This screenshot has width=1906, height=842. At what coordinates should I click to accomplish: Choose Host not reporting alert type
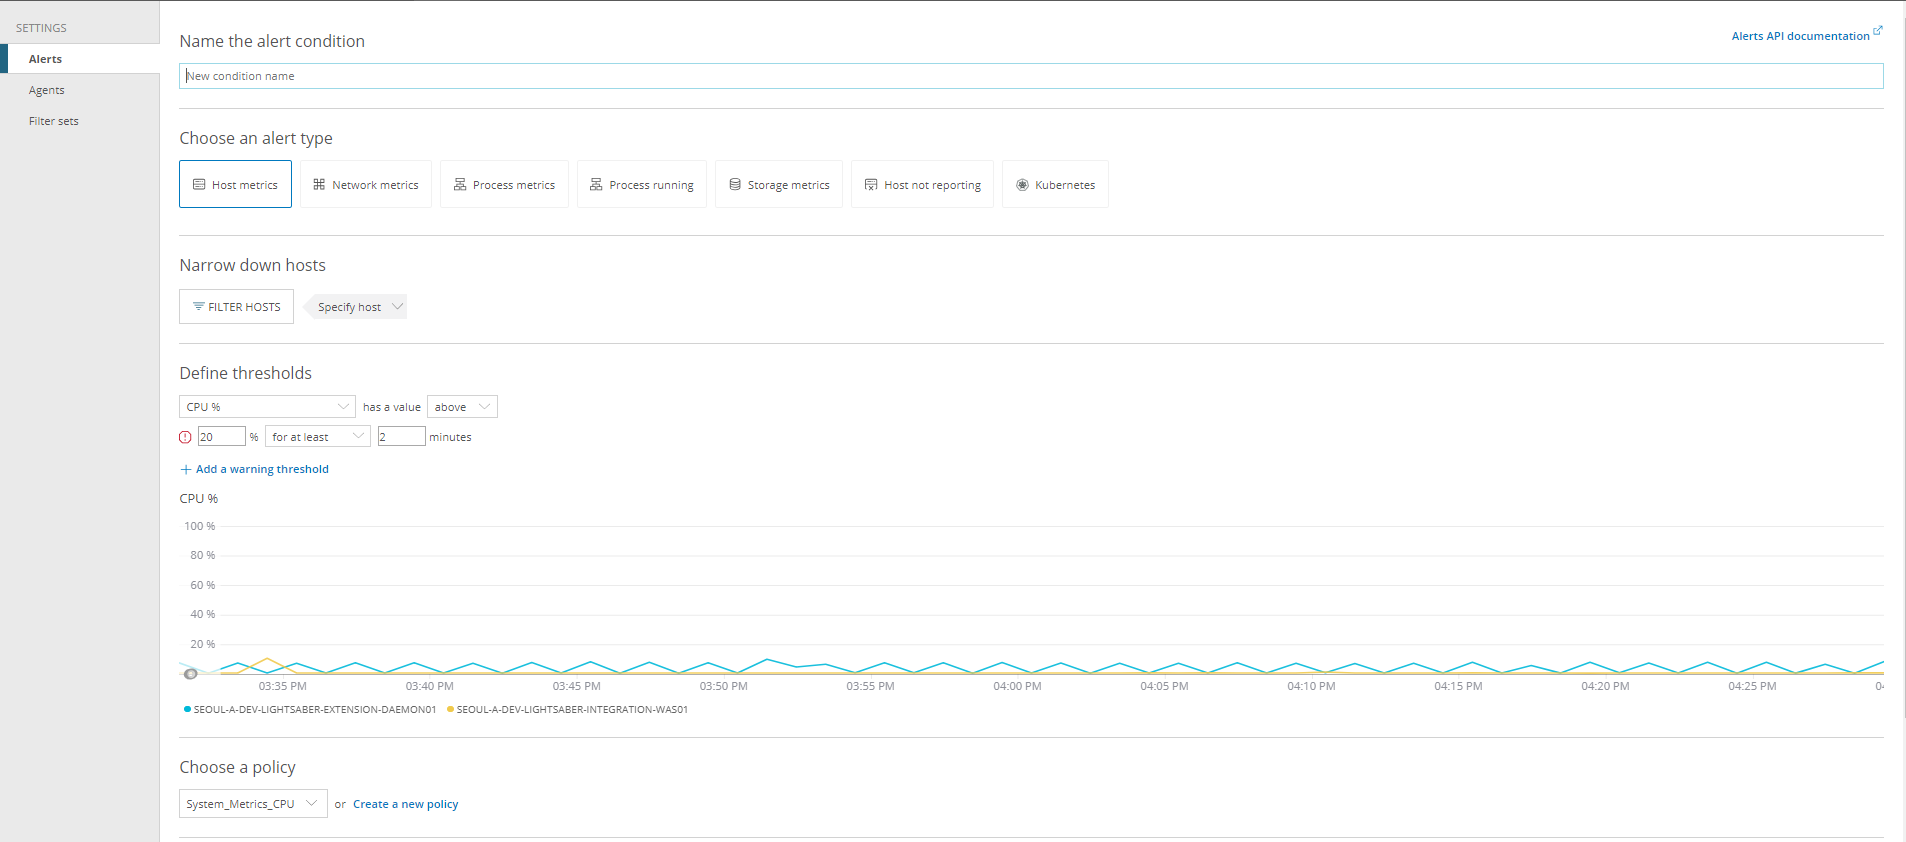pyautogui.click(x=922, y=184)
